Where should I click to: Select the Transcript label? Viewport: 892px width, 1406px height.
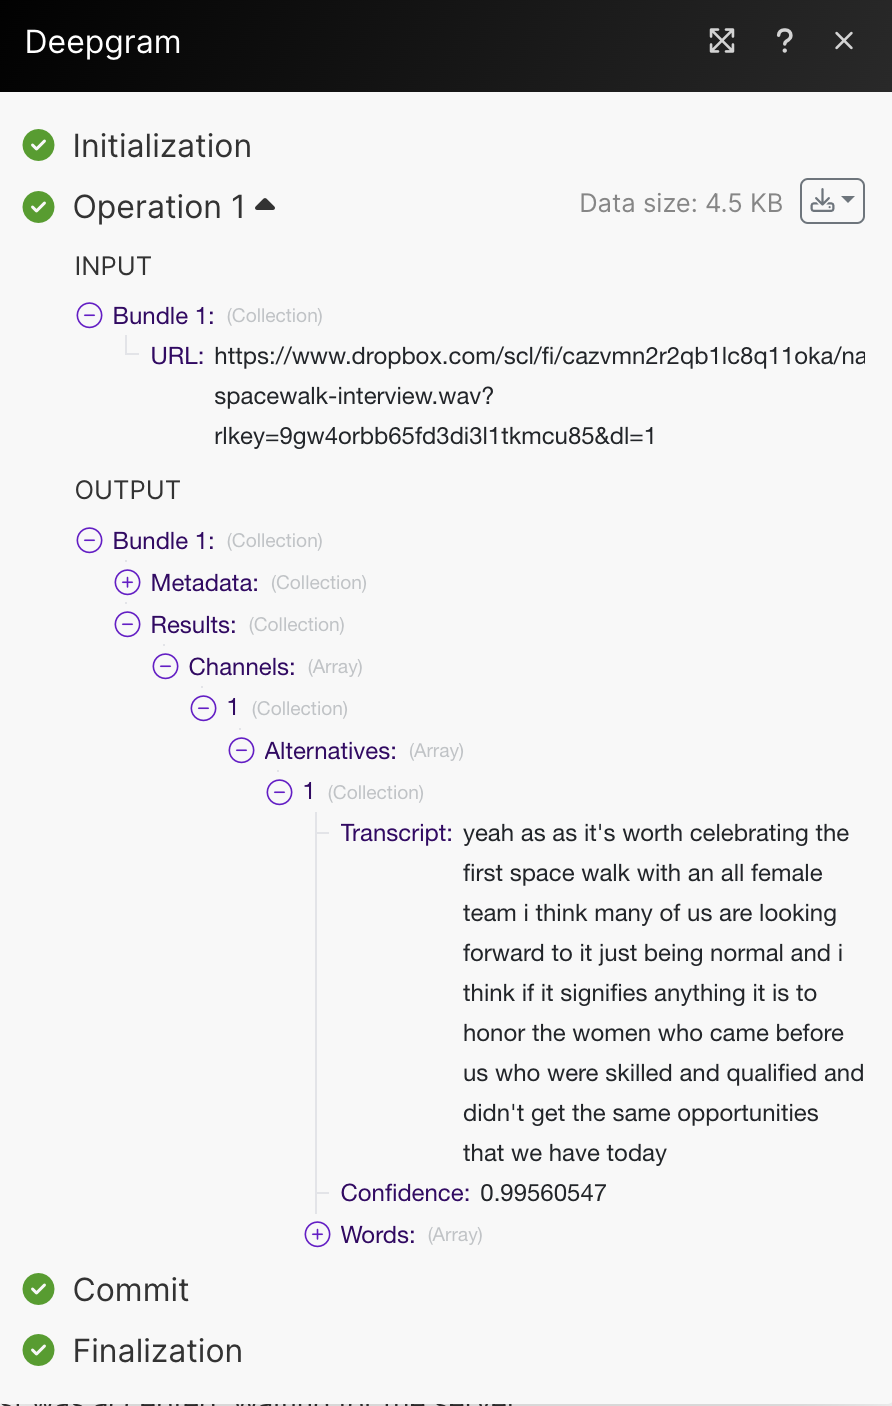[396, 833]
